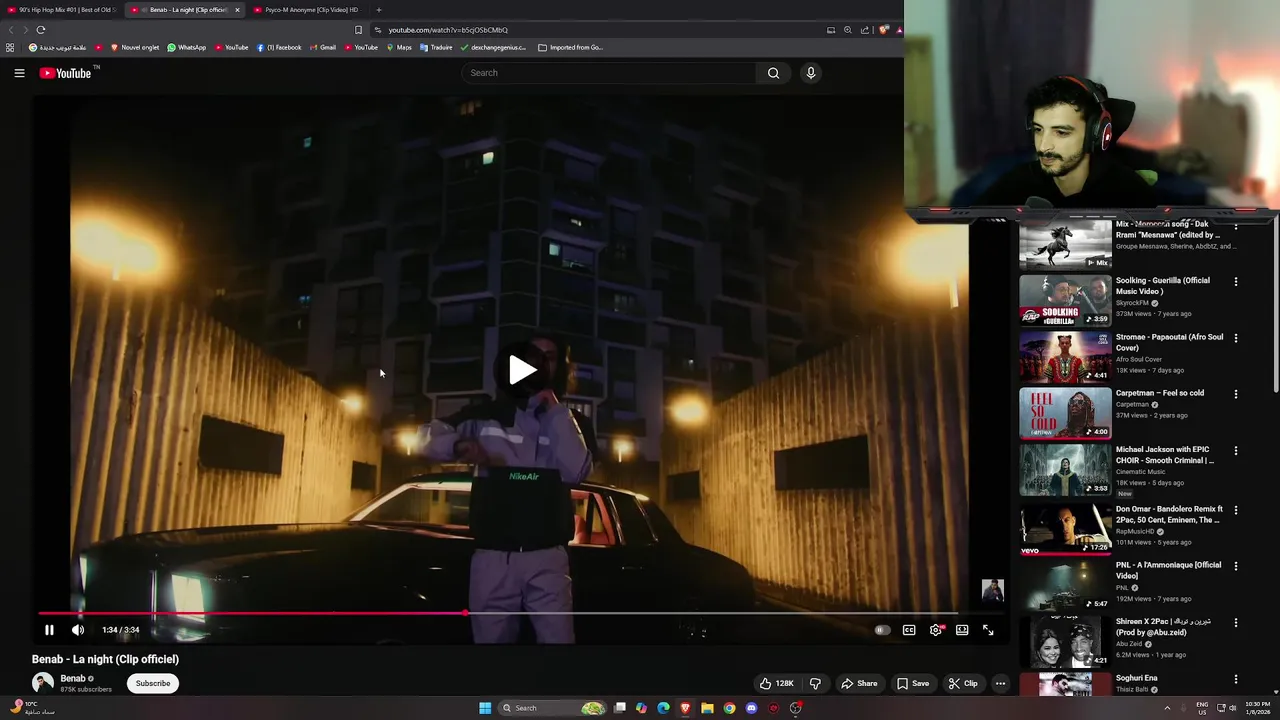This screenshot has height=720, width=1280.
Task: Open the Gmail bookmark
Action: click(x=322, y=47)
